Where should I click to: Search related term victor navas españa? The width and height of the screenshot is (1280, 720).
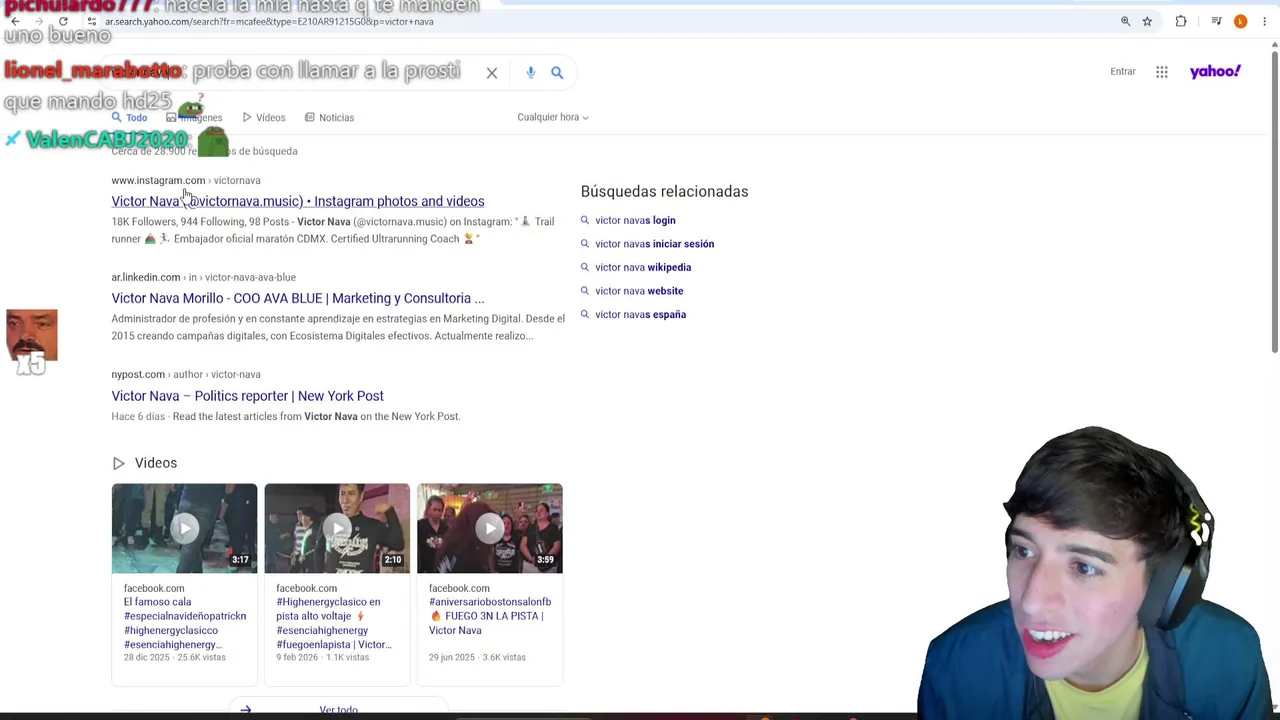(x=640, y=314)
